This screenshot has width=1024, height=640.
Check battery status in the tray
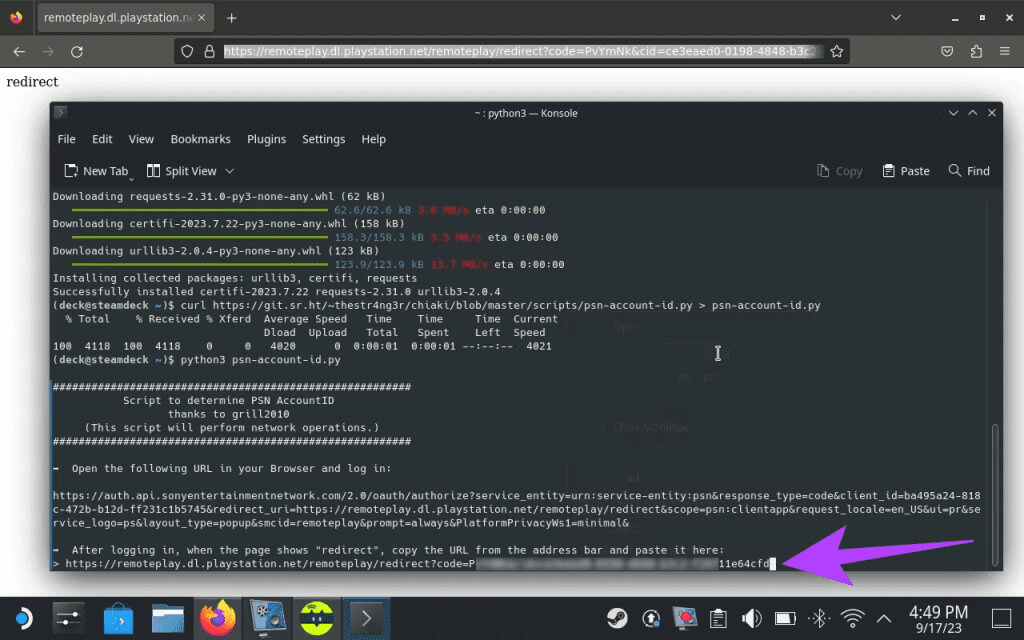point(785,618)
